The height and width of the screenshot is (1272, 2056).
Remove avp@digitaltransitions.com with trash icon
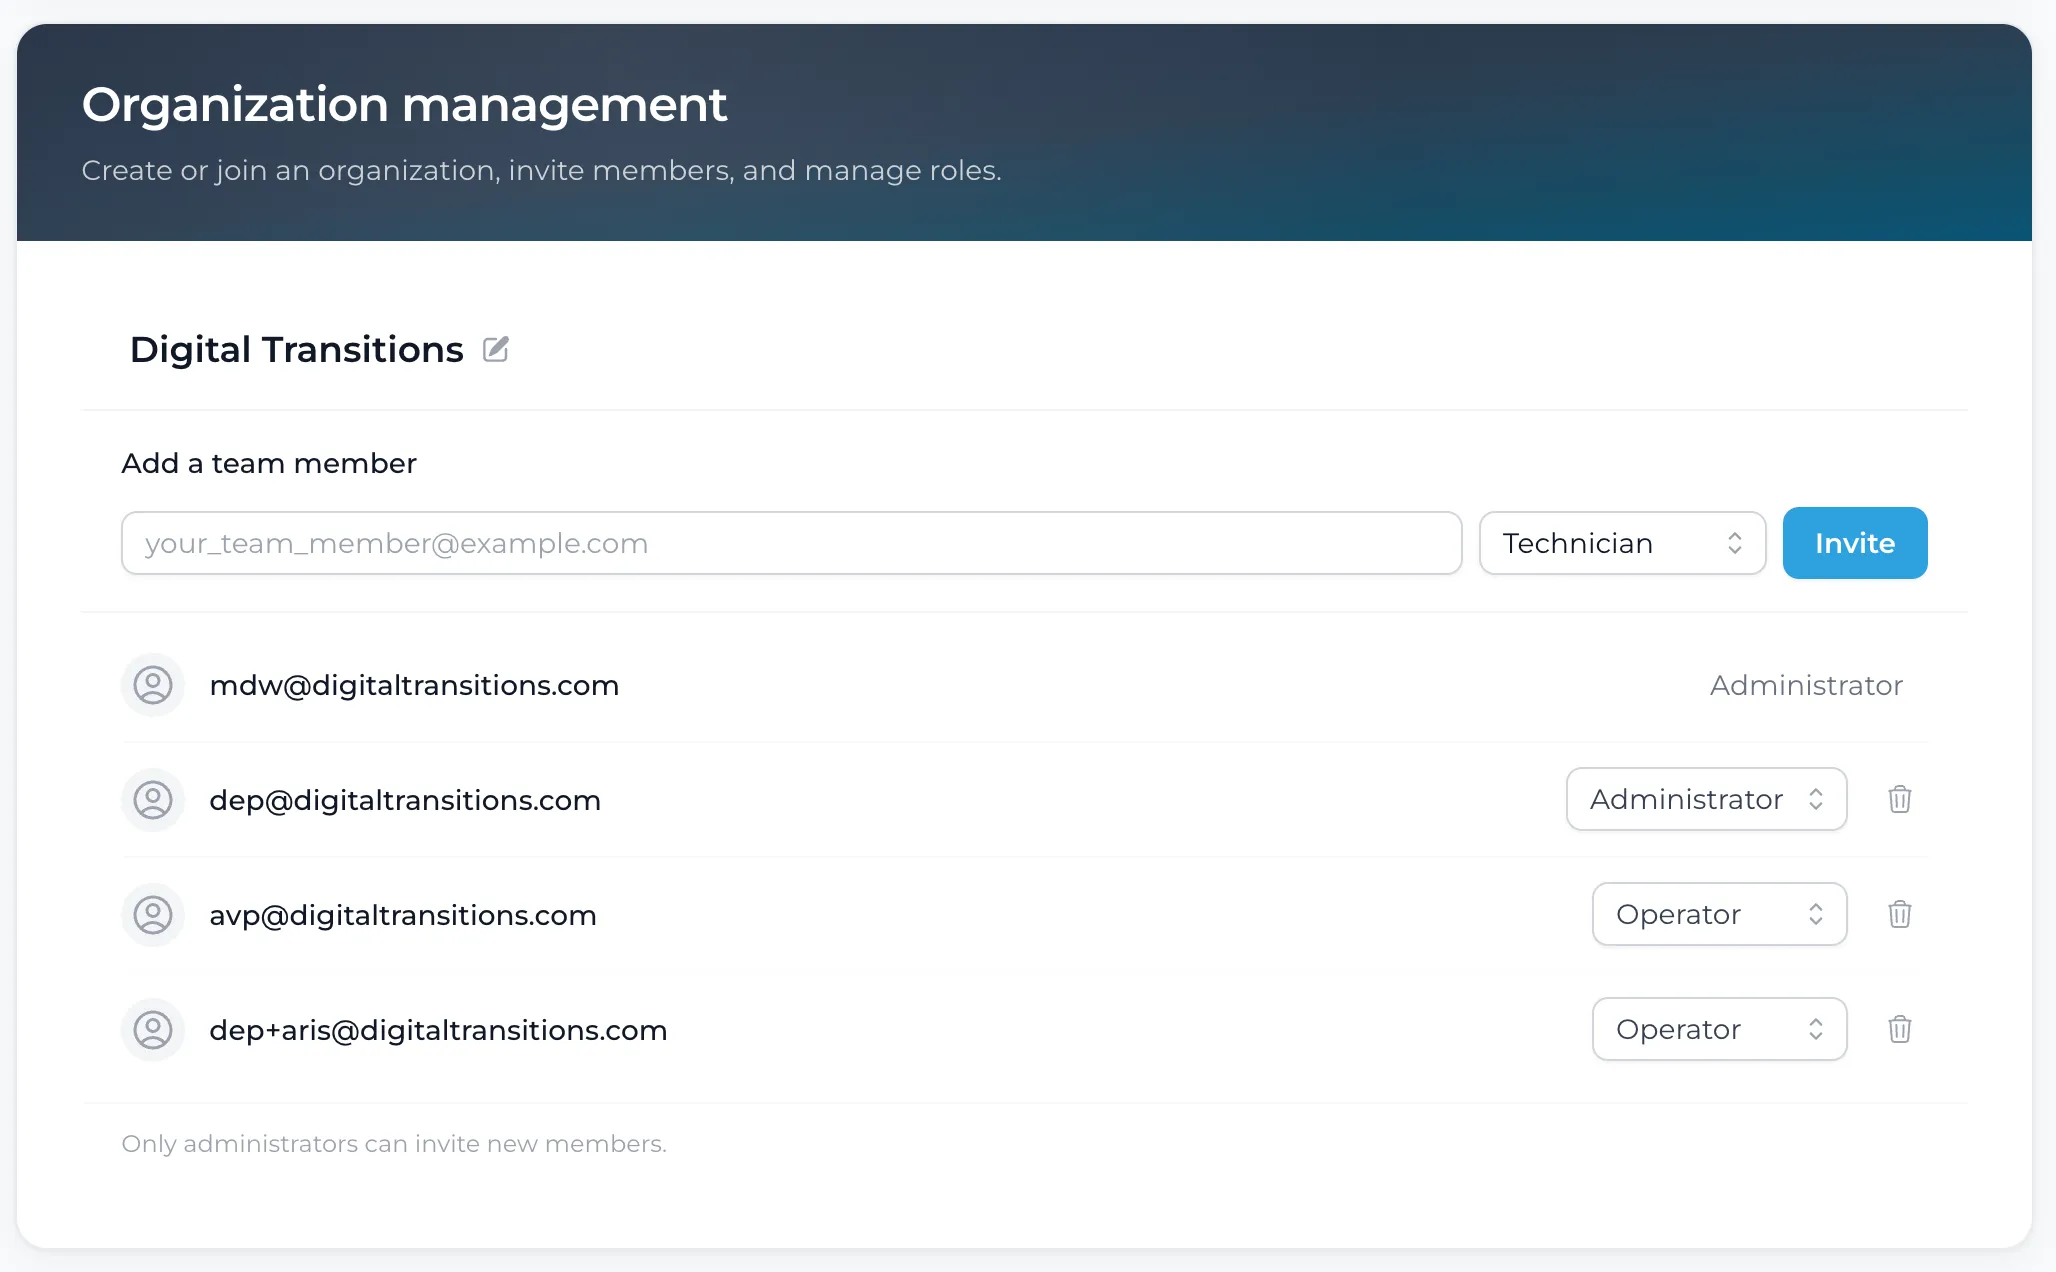(1899, 914)
